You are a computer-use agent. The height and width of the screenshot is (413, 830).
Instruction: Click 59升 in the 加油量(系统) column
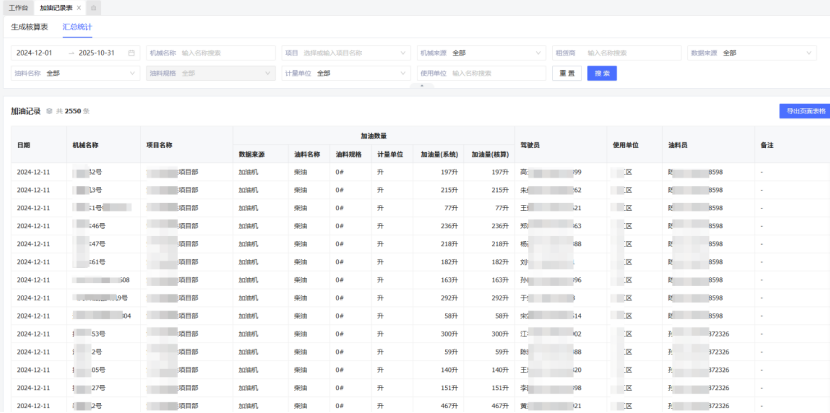[x=452, y=352]
